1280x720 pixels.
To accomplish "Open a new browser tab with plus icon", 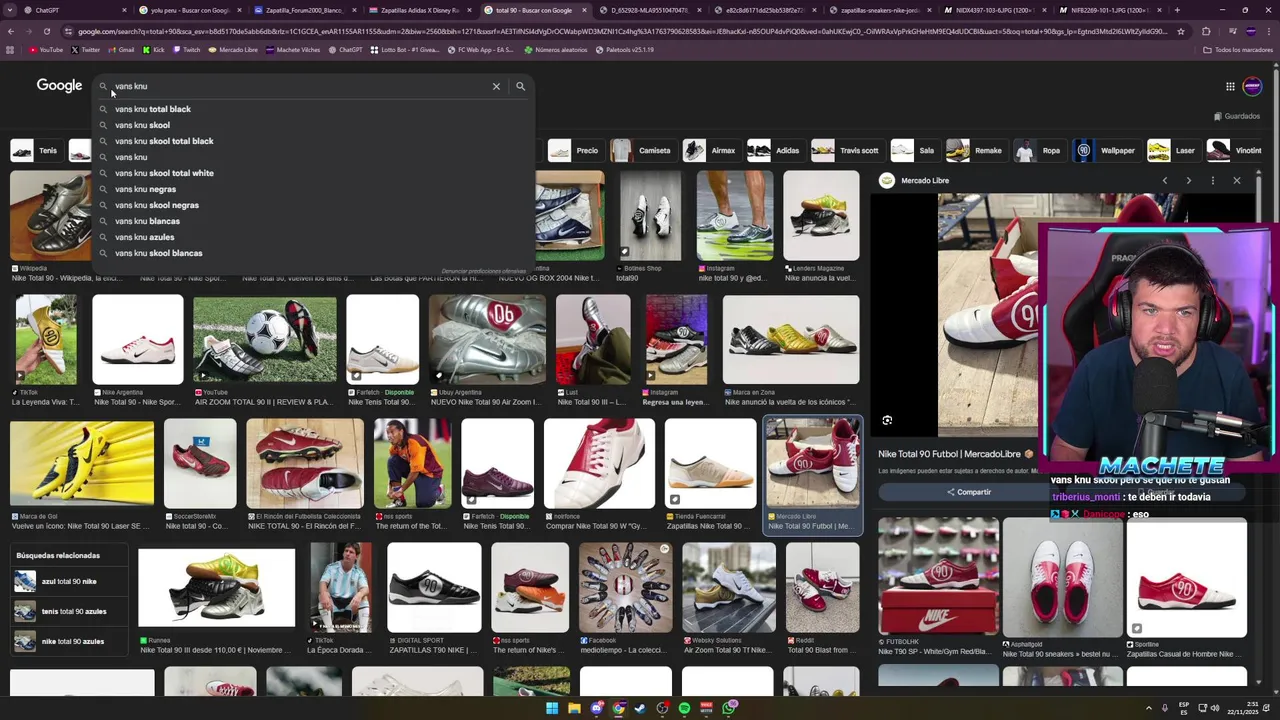I will 1177,10.
